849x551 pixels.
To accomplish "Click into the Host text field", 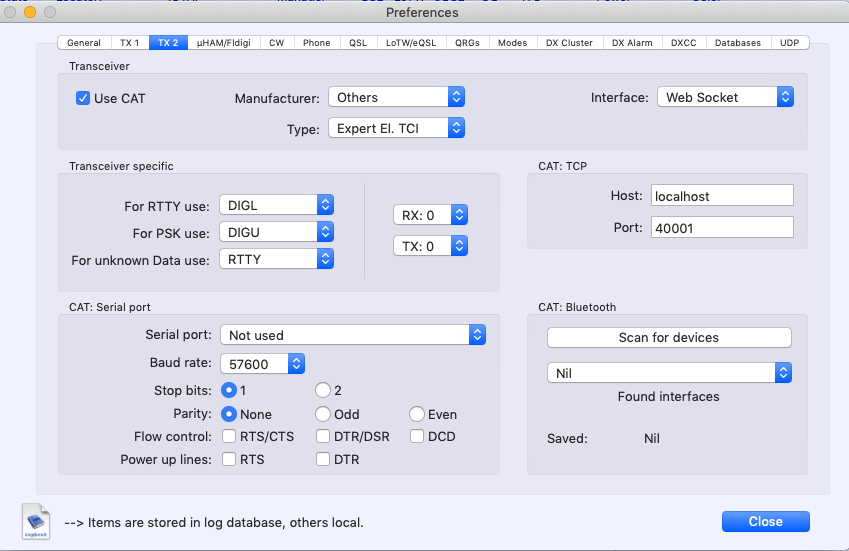I will click(x=721, y=196).
